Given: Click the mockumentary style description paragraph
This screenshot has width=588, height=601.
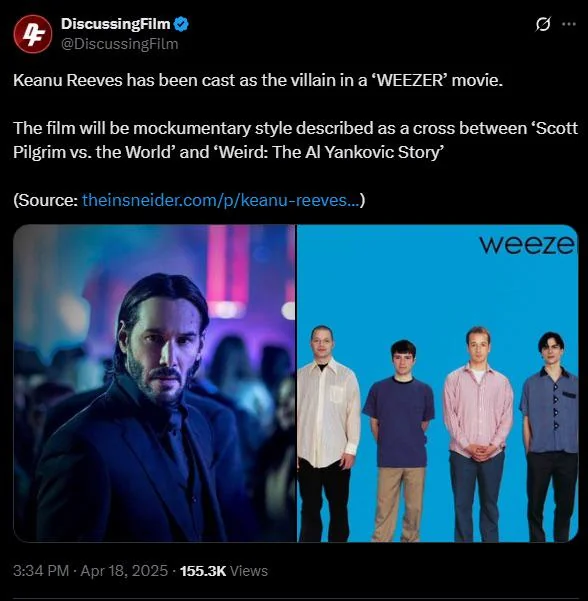Looking at the screenshot, I should [x=295, y=140].
